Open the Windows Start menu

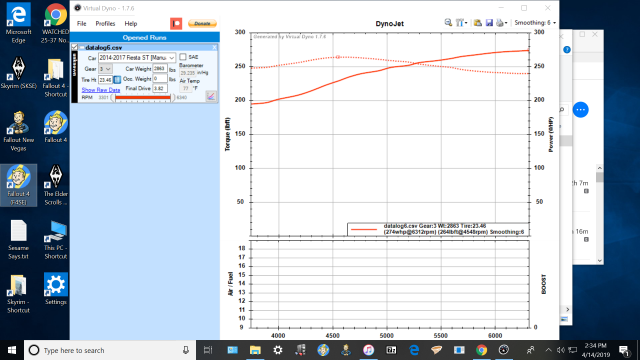coord(11,350)
